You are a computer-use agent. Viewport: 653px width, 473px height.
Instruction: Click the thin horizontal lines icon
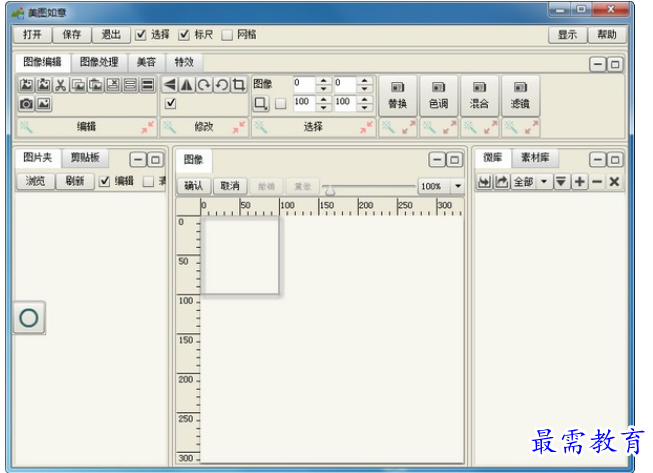(x=130, y=85)
